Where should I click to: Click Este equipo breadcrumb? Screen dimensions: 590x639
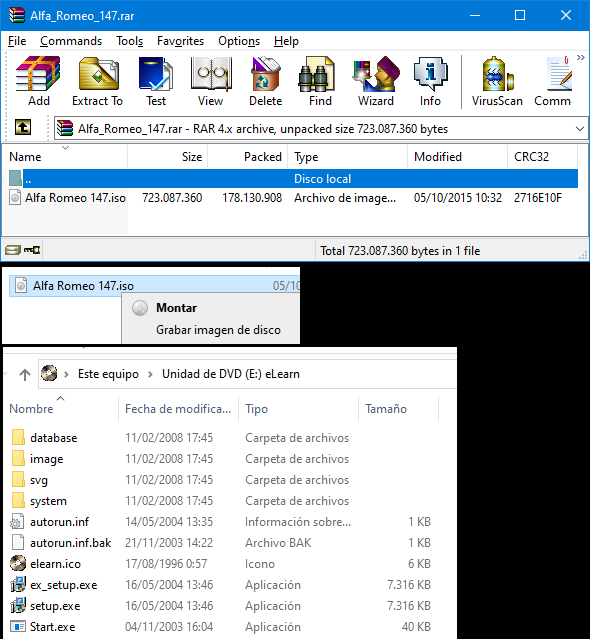pyautogui.click(x=108, y=374)
